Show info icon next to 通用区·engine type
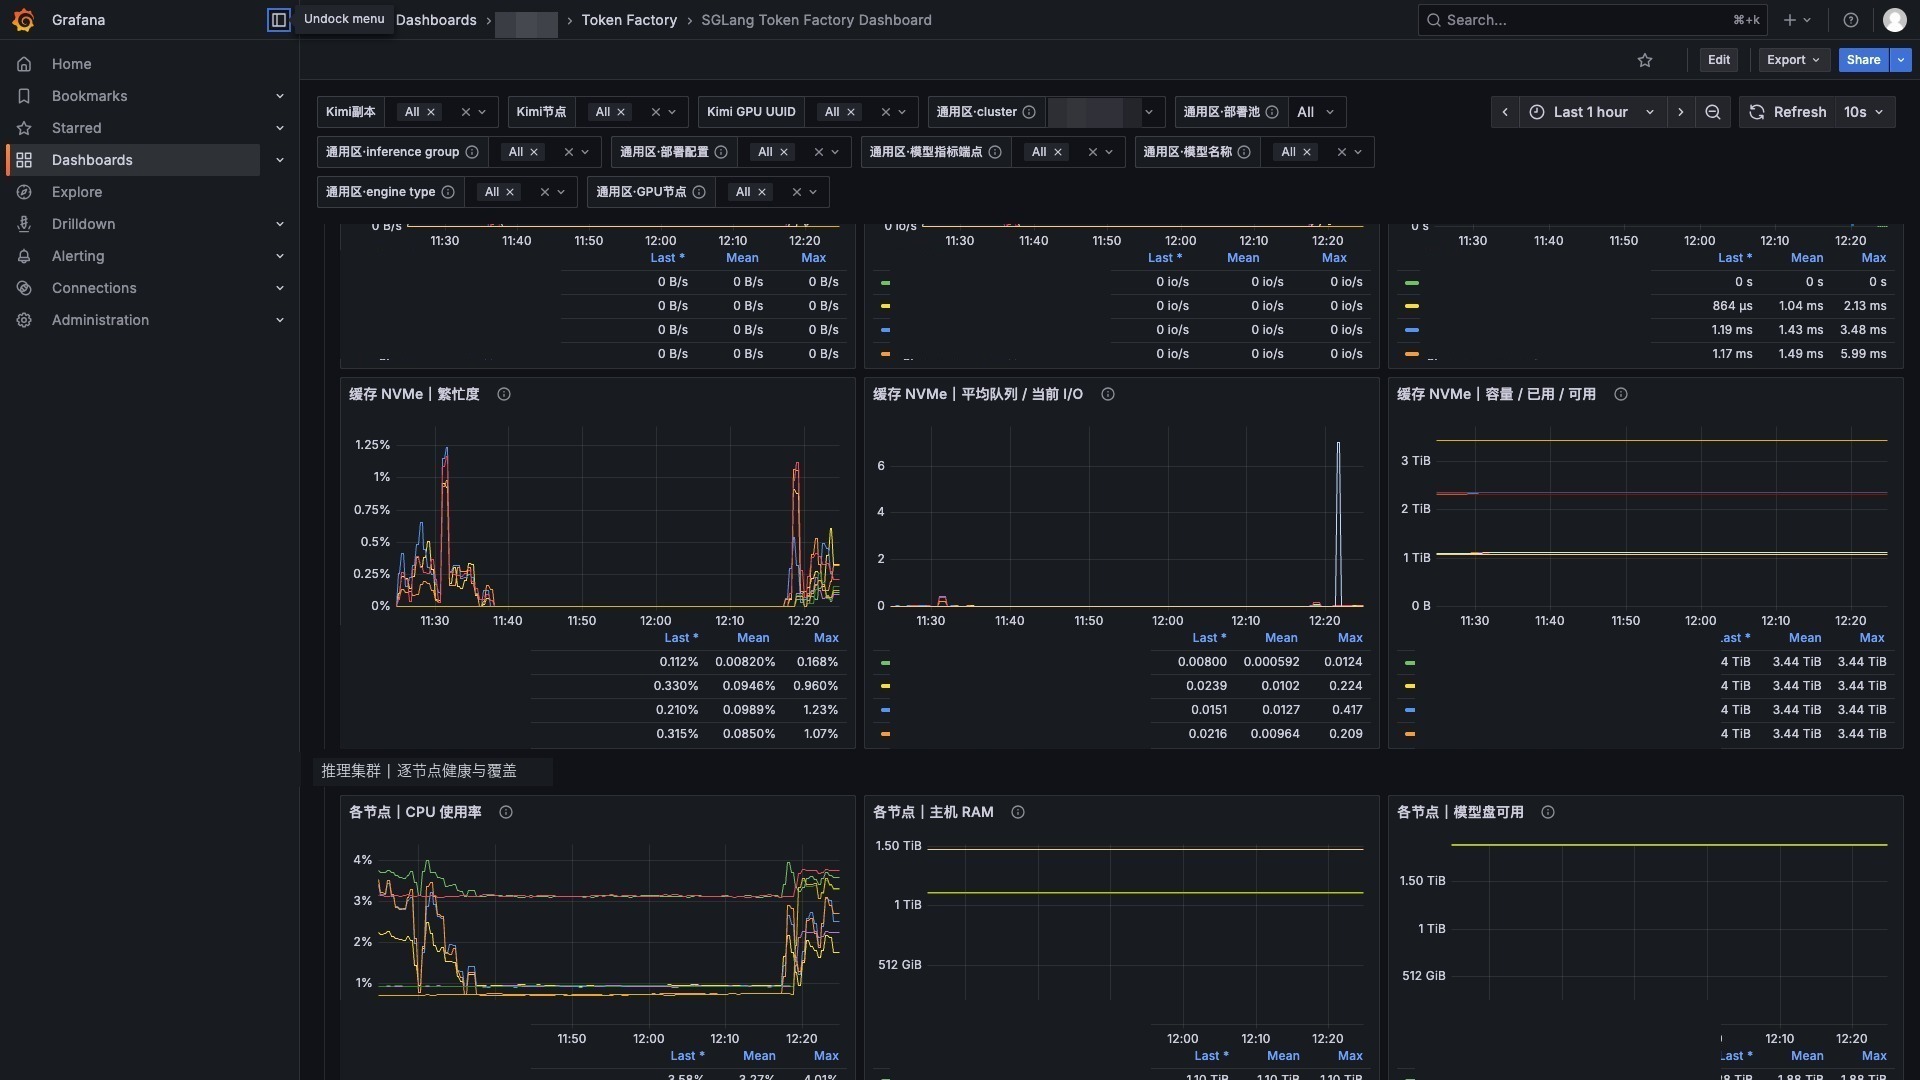The height and width of the screenshot is (1080, 1920). tap(448, 192)
